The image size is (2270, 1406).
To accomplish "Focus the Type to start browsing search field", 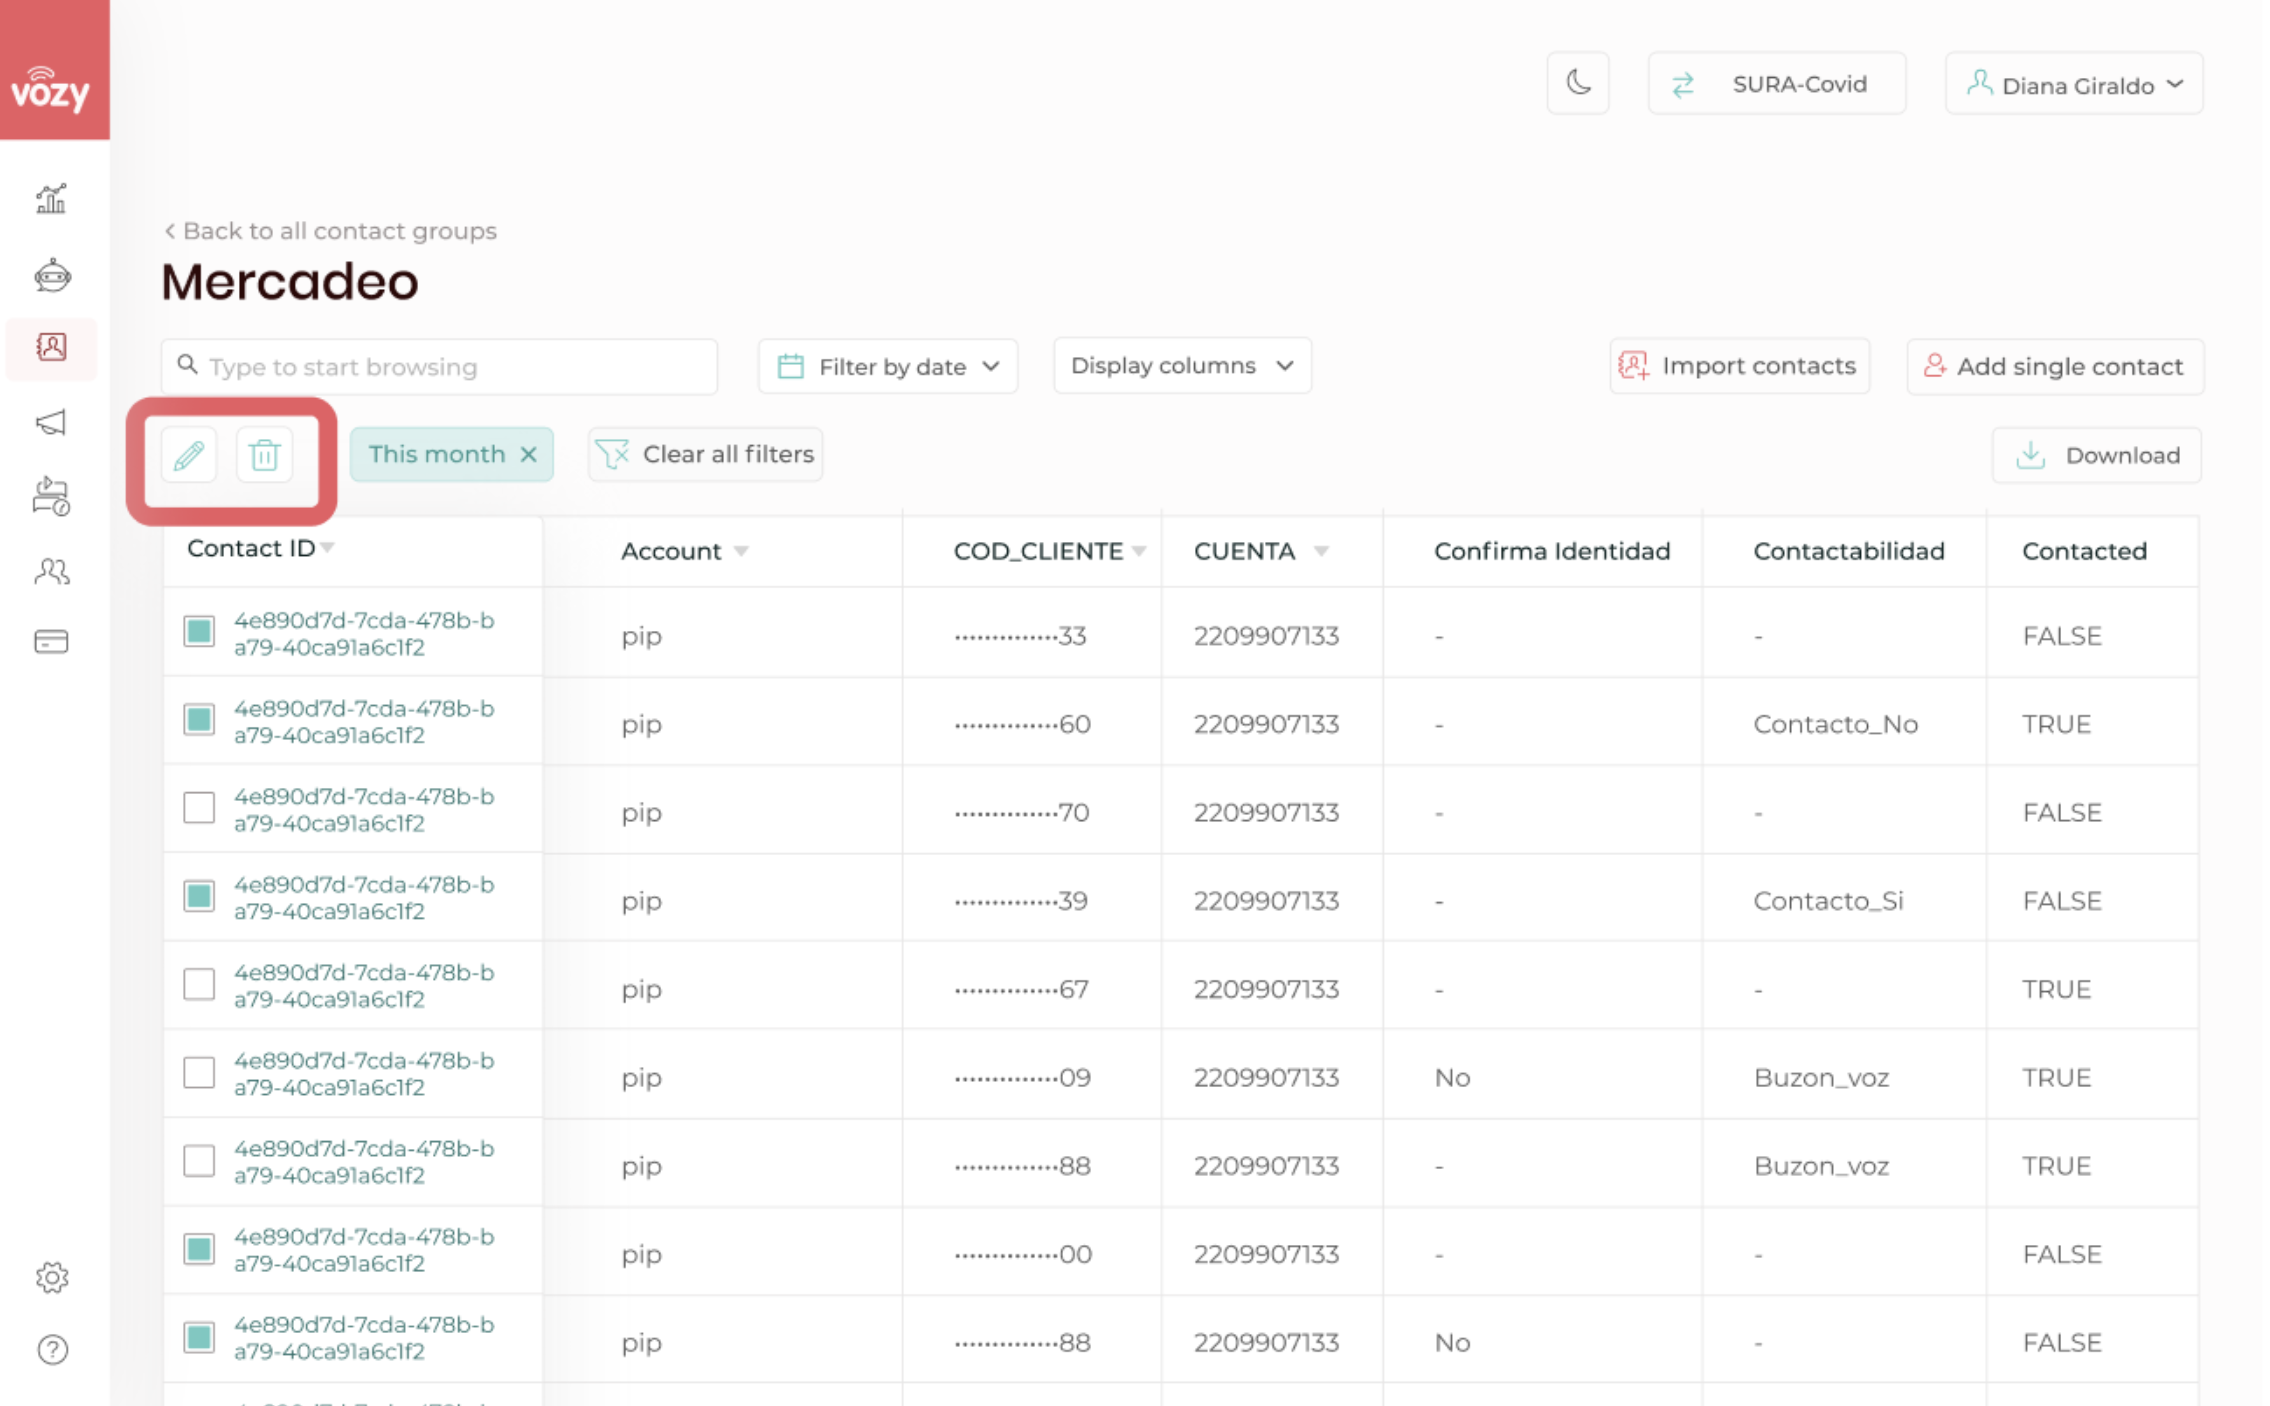I will [439, 367].
